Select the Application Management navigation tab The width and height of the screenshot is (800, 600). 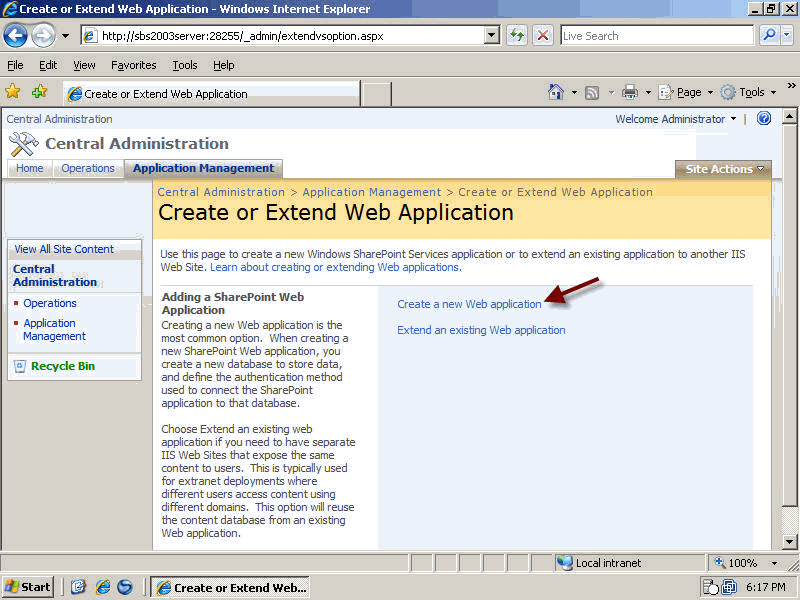coord(203,168)
